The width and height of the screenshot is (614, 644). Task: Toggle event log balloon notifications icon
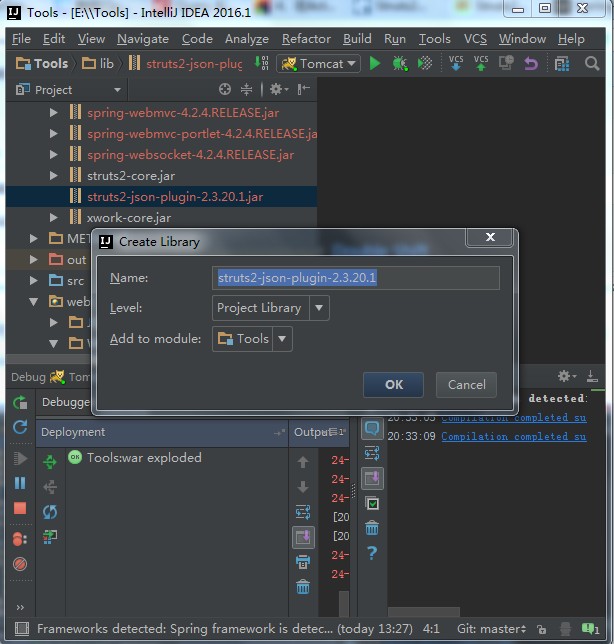pyautogui.click(x=373, y=428)
